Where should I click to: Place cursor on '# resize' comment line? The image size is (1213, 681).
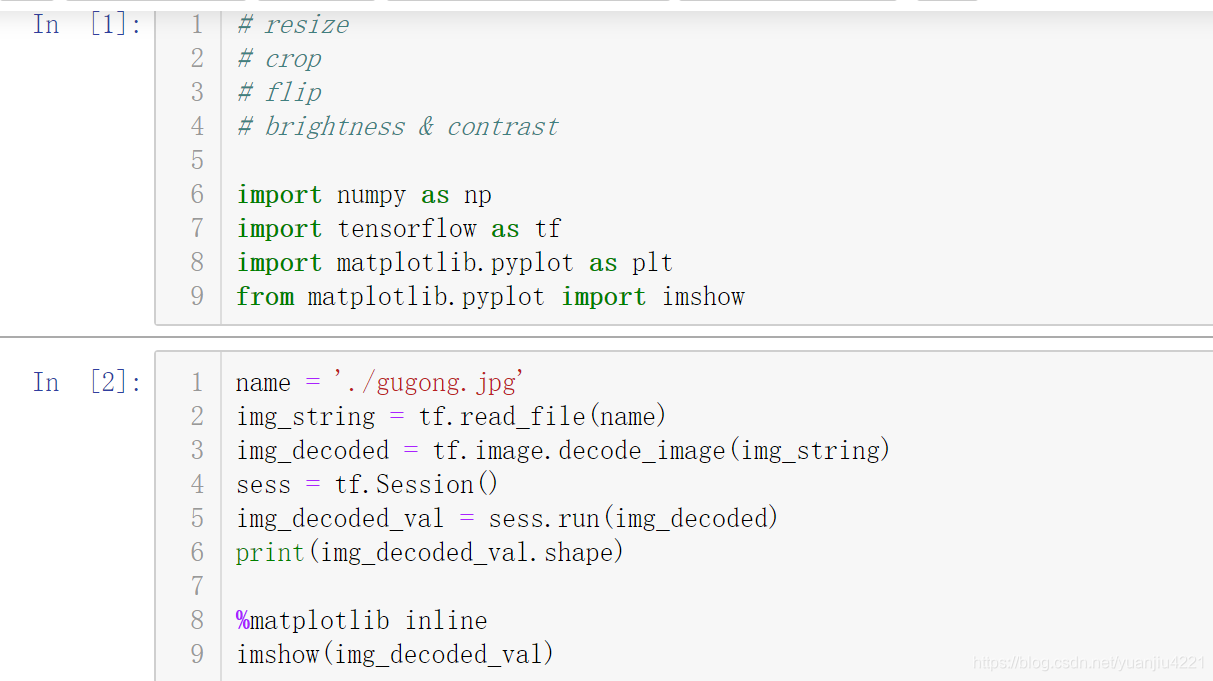293,25
